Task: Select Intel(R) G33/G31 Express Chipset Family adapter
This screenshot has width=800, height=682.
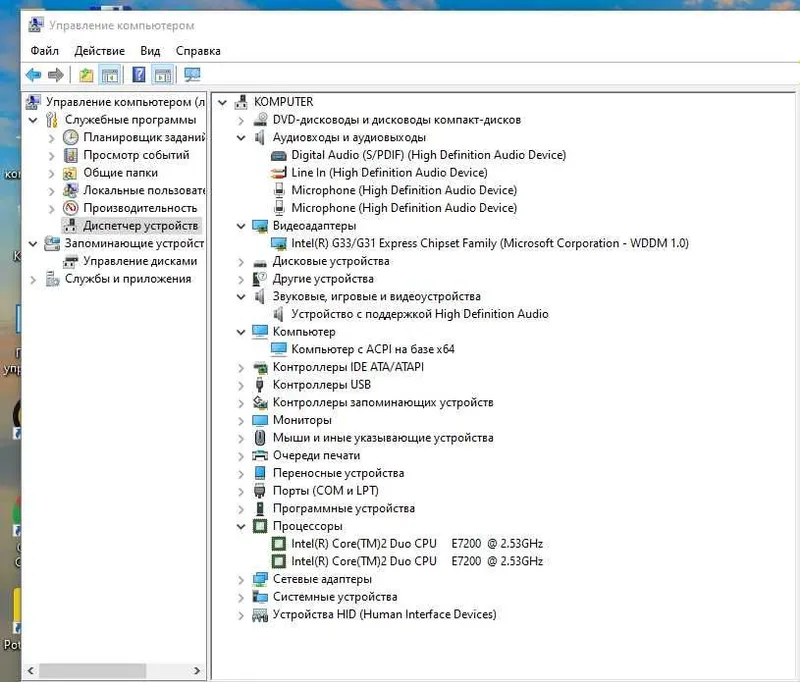Action: click(490, 243)
